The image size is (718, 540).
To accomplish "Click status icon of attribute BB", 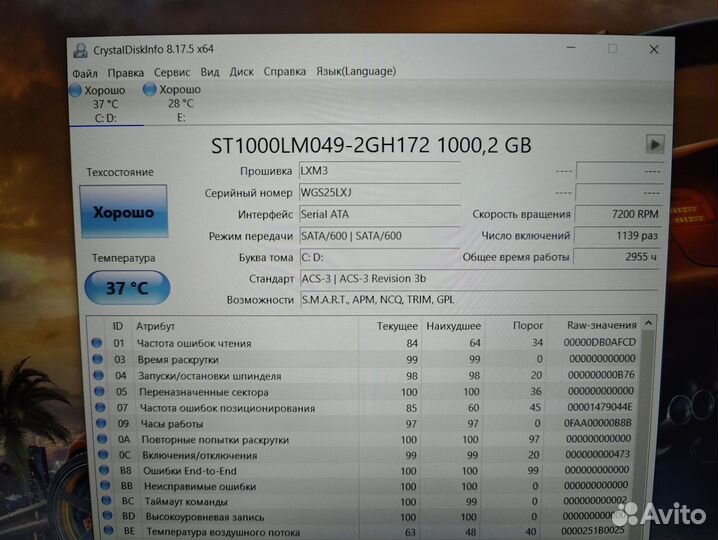I will click(105, 486).
